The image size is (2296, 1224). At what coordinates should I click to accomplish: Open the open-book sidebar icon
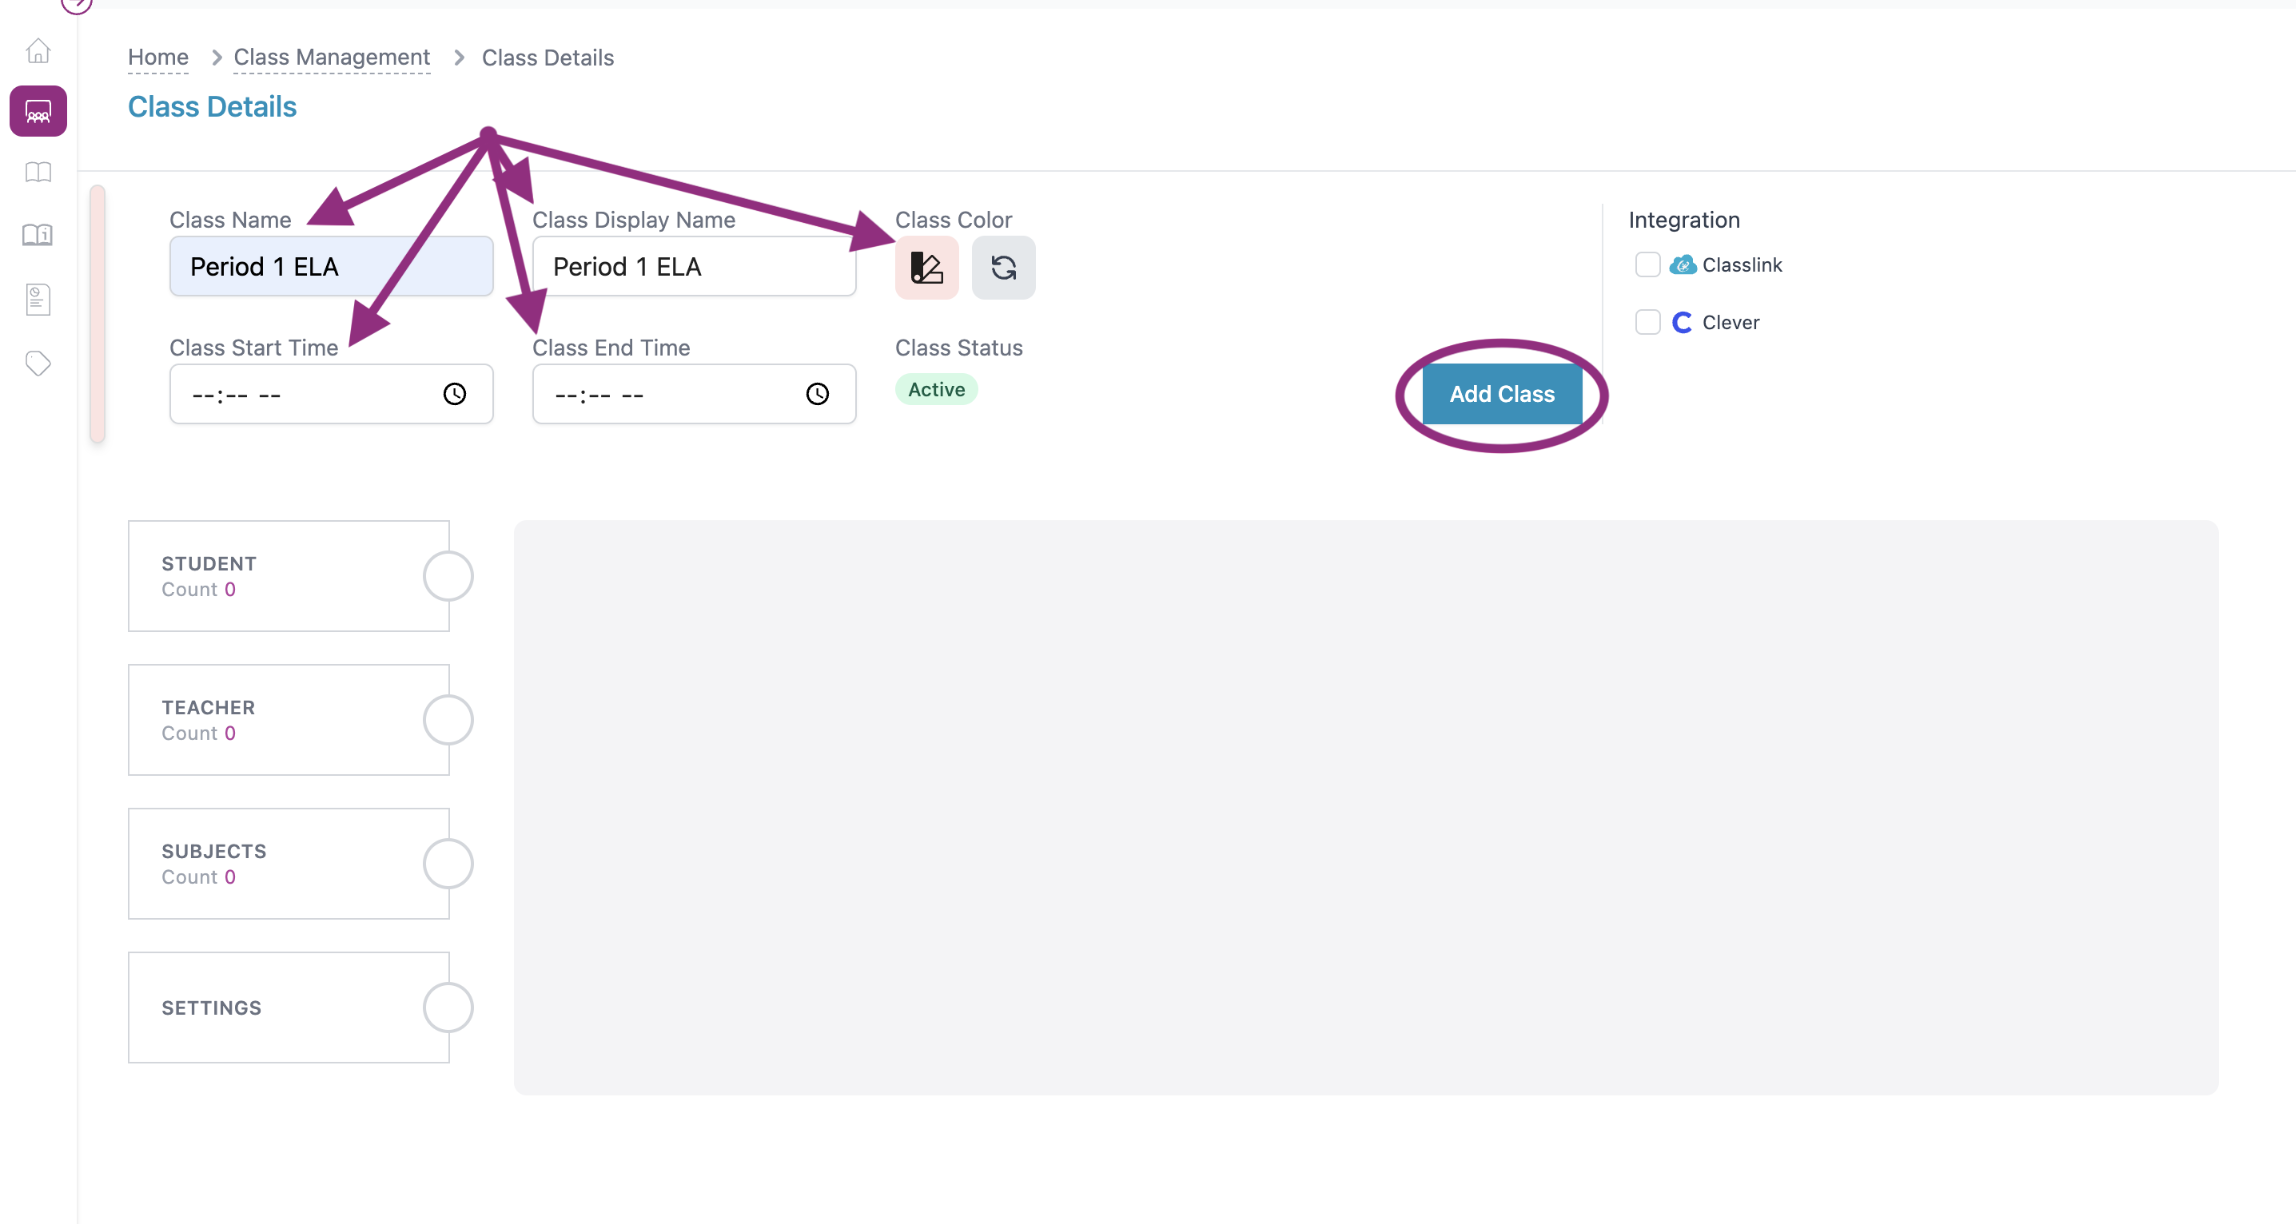38,172
